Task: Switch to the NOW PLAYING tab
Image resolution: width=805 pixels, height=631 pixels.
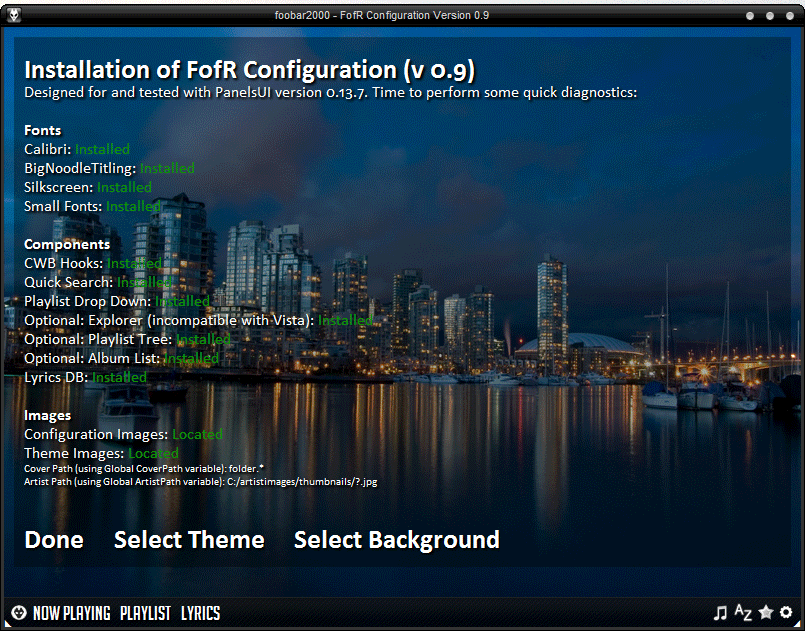Action: tap(71, 613)
